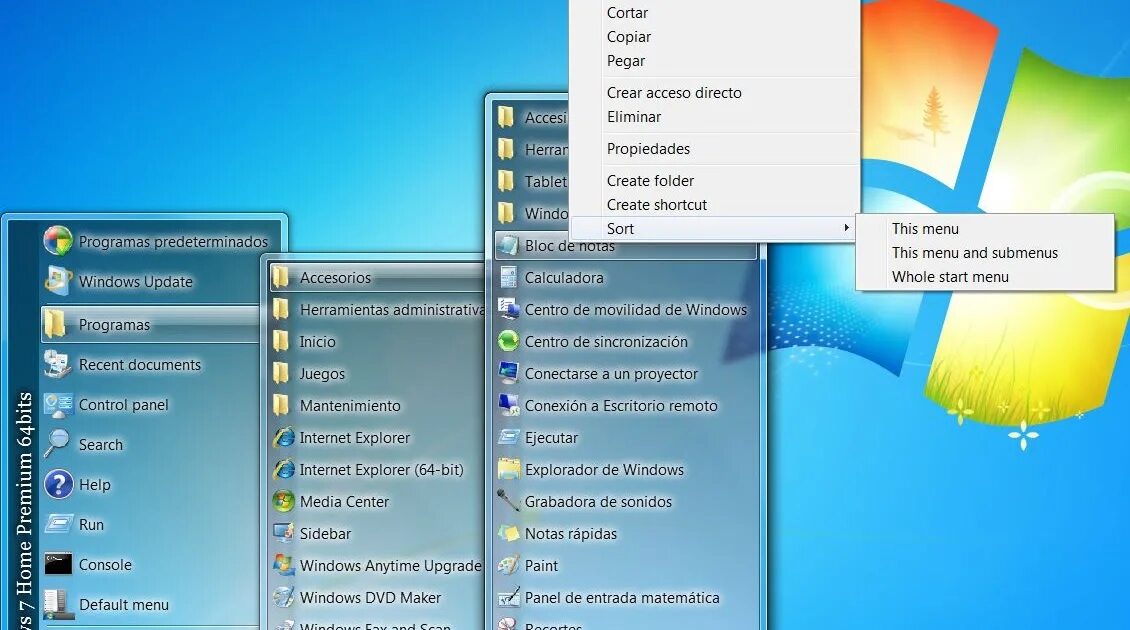The height and width of the screenshot is (630, 1130).
Task: Click the Windows Update icon
Action: [x=58, y=281]
